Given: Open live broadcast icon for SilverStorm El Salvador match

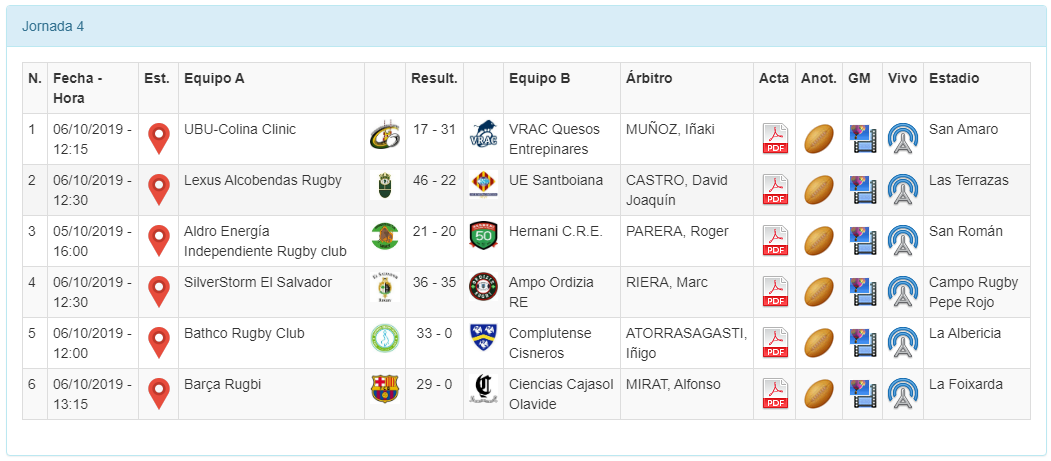Looking at the screenshot, I should (902, 291).
